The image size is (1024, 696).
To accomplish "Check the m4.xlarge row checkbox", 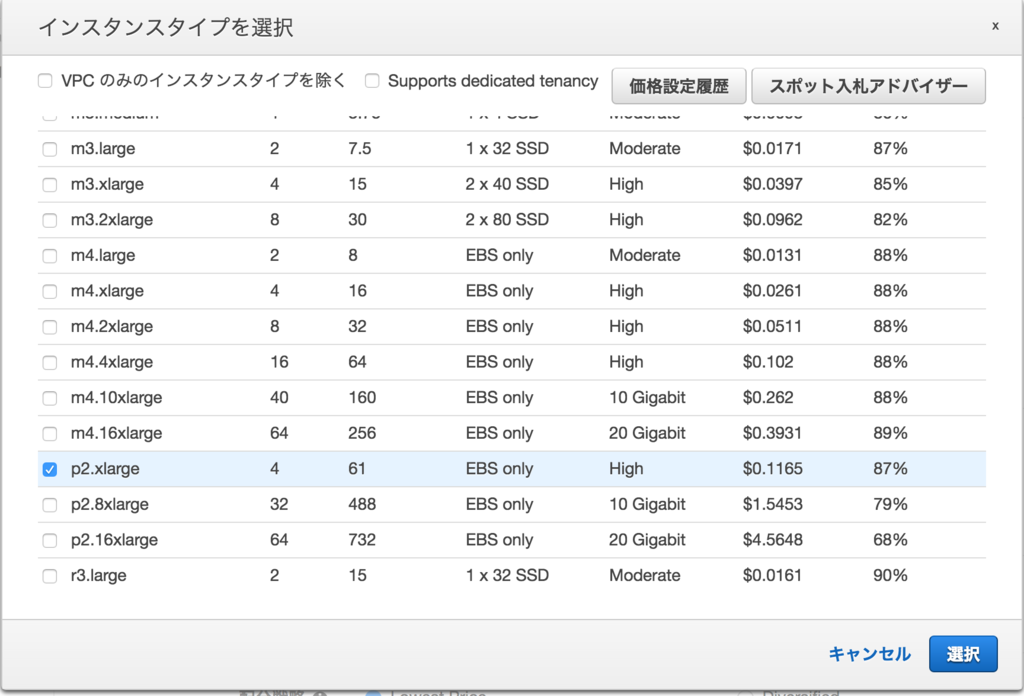I will point(50,291).
